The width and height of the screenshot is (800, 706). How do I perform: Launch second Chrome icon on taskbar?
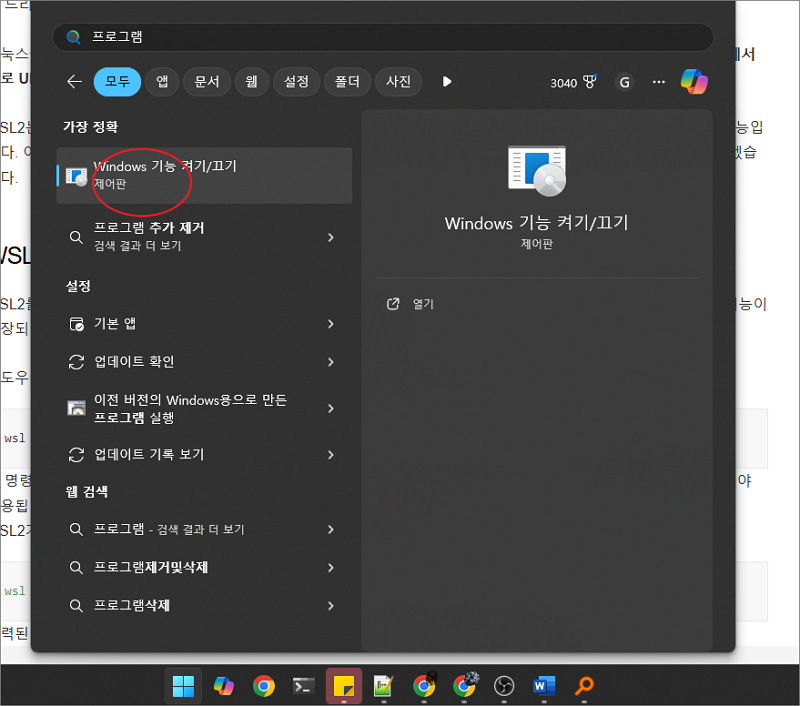click(x=424, y=686)
